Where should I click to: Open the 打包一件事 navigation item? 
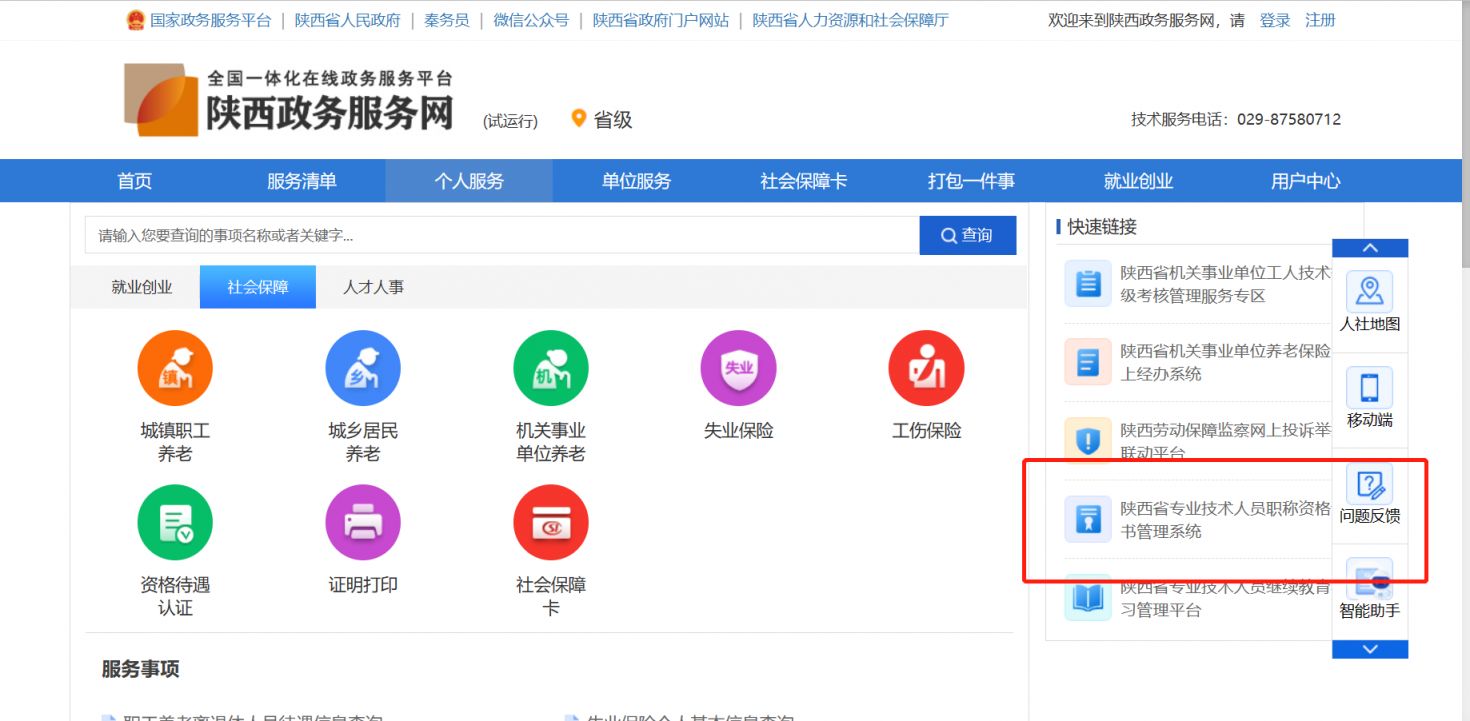(x=971, y=181)
